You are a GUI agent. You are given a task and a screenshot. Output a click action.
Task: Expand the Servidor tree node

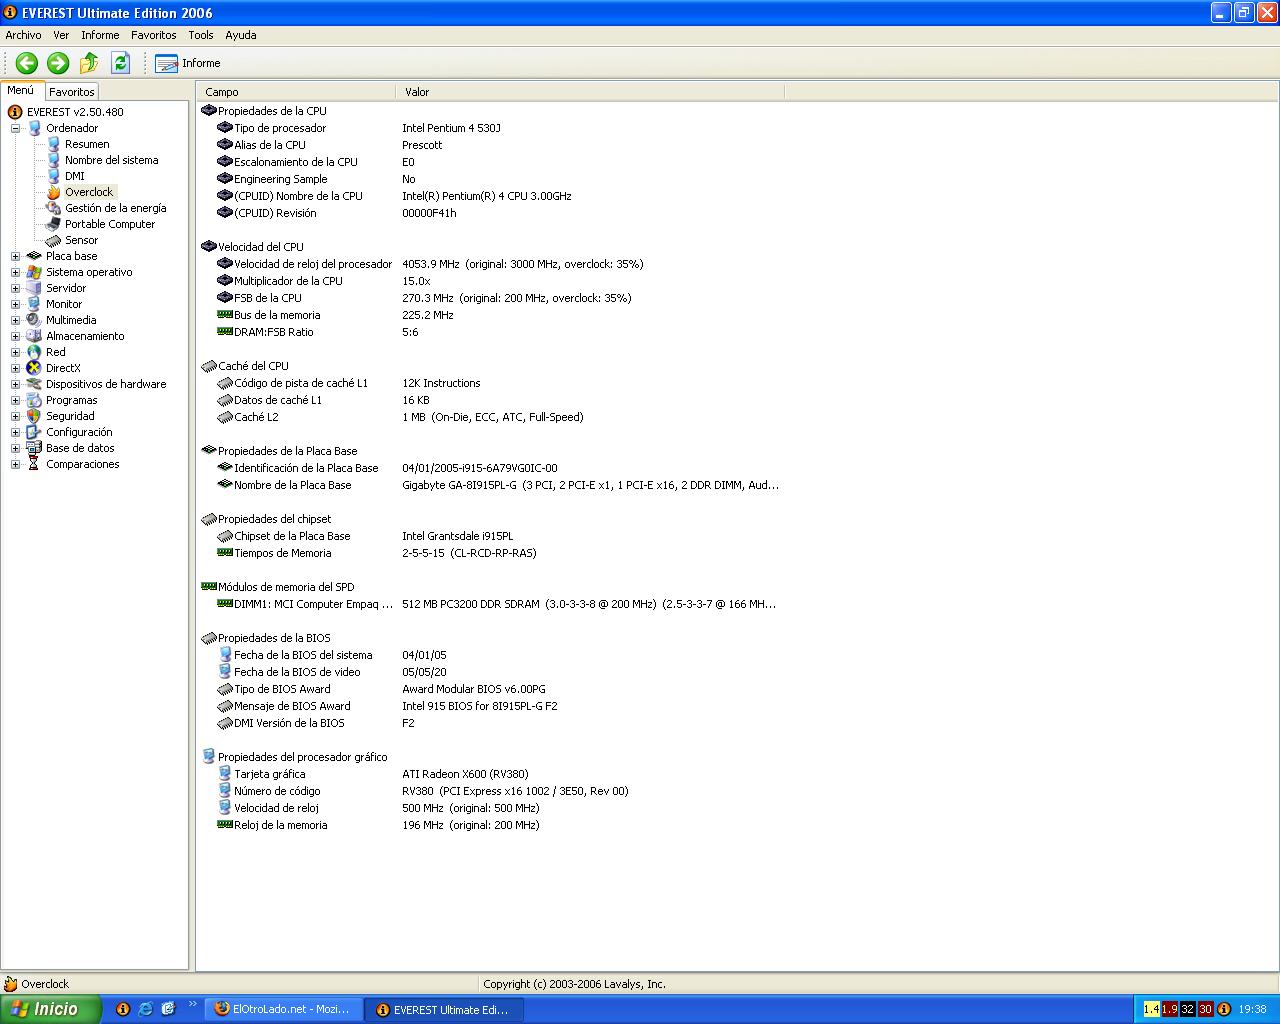coord(15,288)
